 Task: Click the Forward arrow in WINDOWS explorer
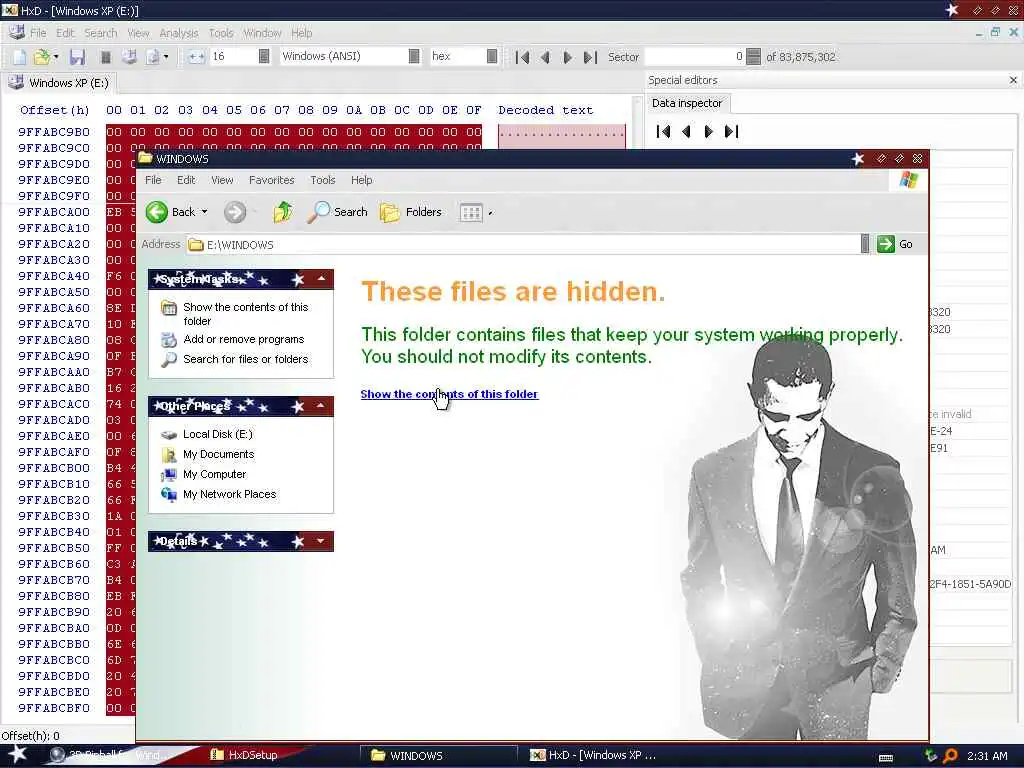(235, 212)
